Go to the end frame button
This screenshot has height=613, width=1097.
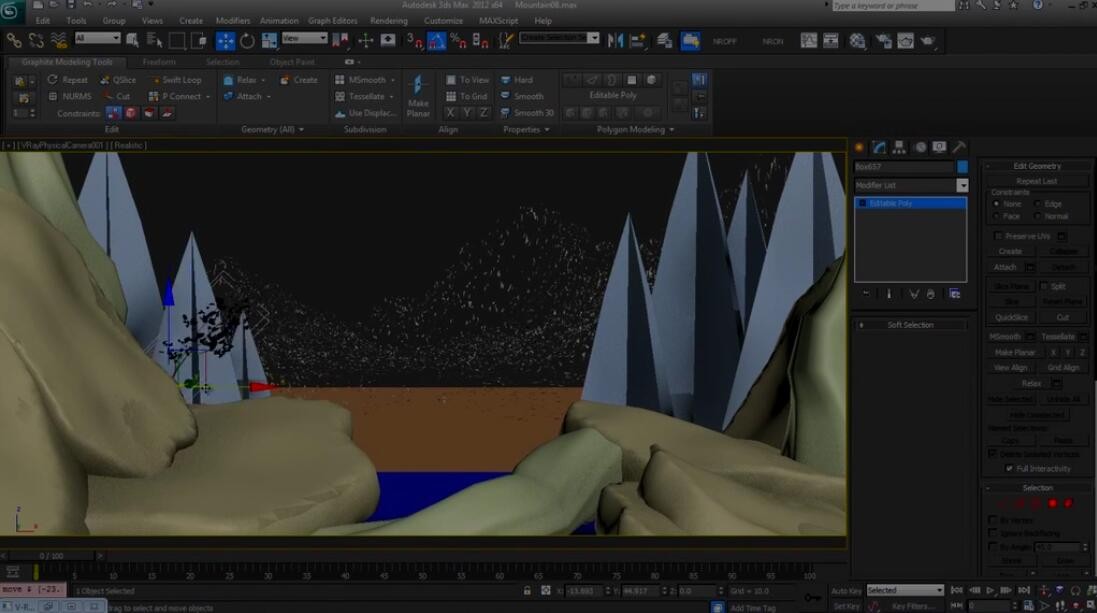[1024, 591]
